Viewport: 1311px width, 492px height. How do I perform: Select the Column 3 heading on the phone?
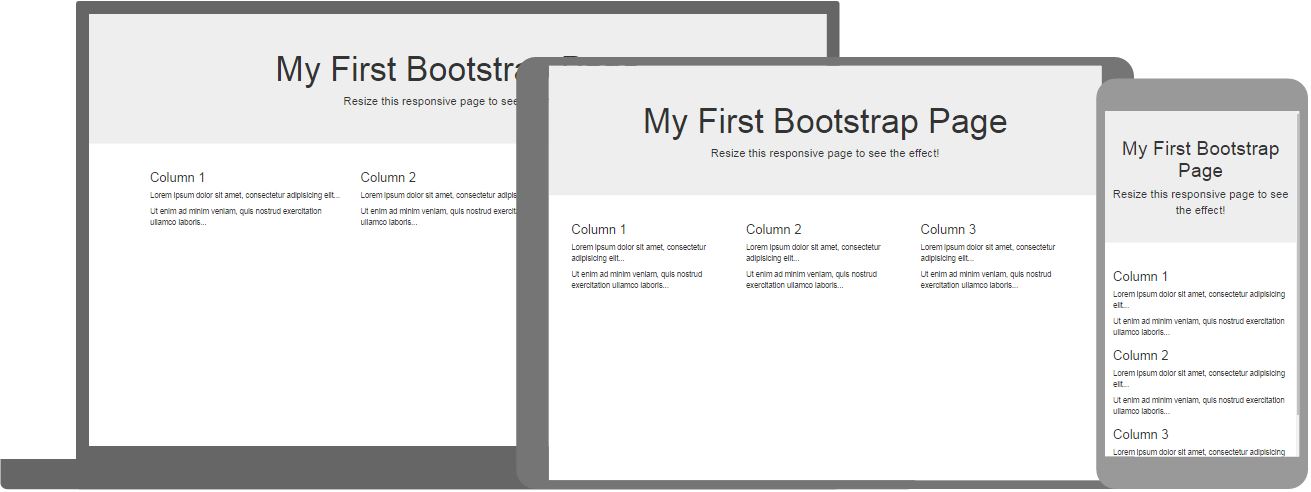(x=1140, y=435)
